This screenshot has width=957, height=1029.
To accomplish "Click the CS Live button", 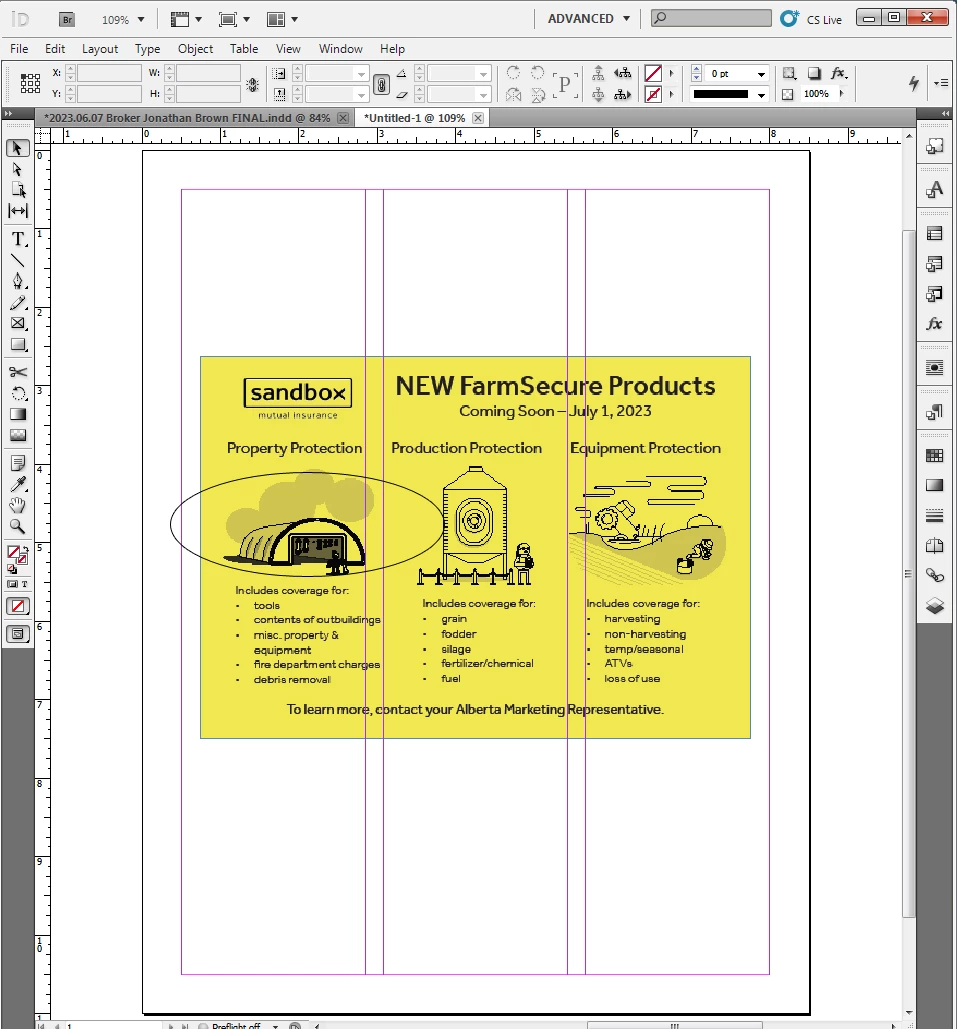I will tap(811, 19).
